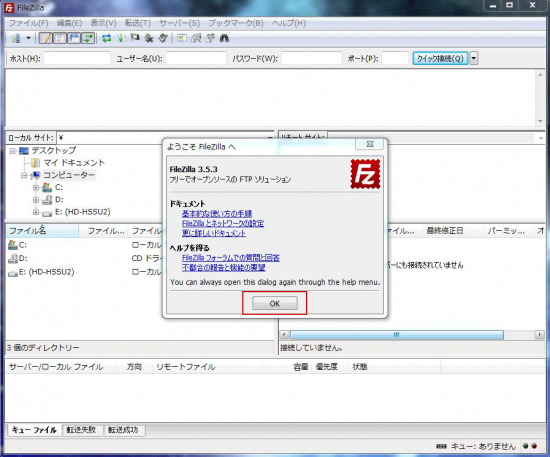Viewport: 550px width, 457px height.
Task: Open the filename filters toolbar icon
Action: click(182, 38)
